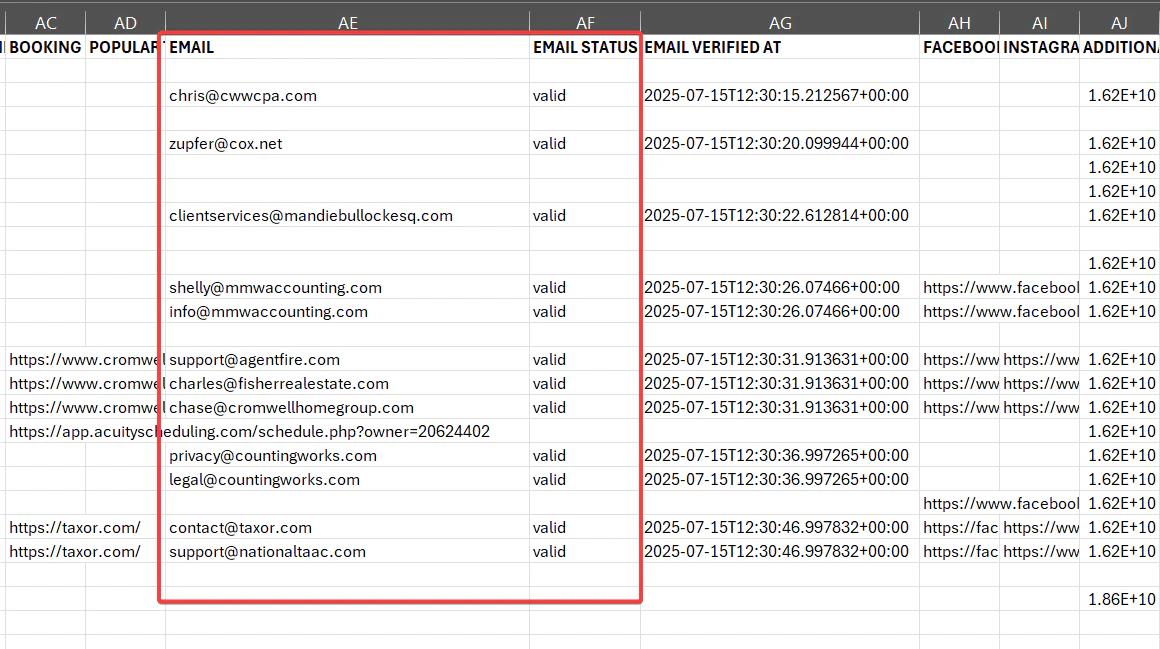The image size is (1160, 649).
Task: Select timestamp 2025-07-15T12:30:15.212567+00:00
Action: coord(780,95)
